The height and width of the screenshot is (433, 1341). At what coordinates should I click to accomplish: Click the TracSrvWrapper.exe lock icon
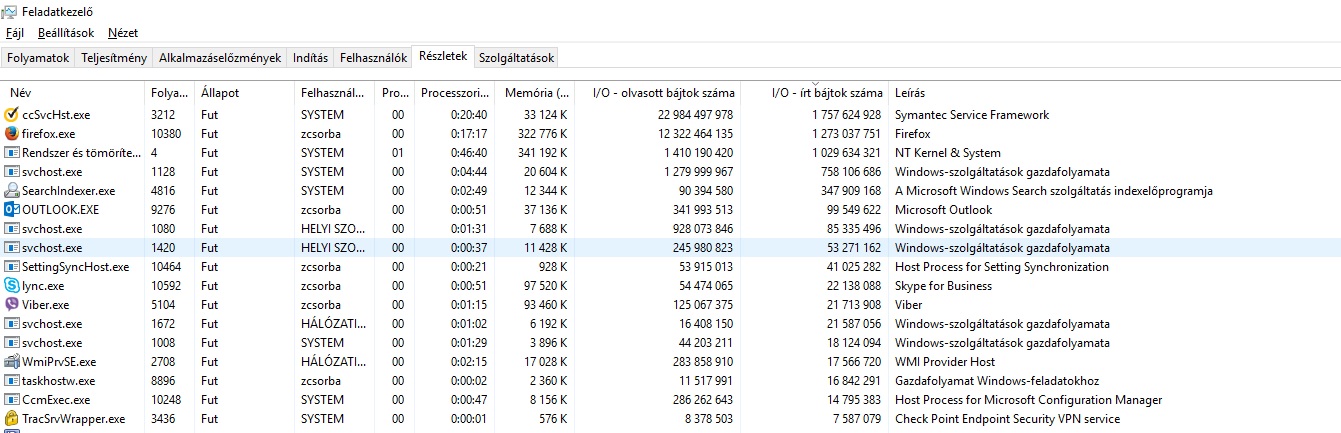(12, 419)
